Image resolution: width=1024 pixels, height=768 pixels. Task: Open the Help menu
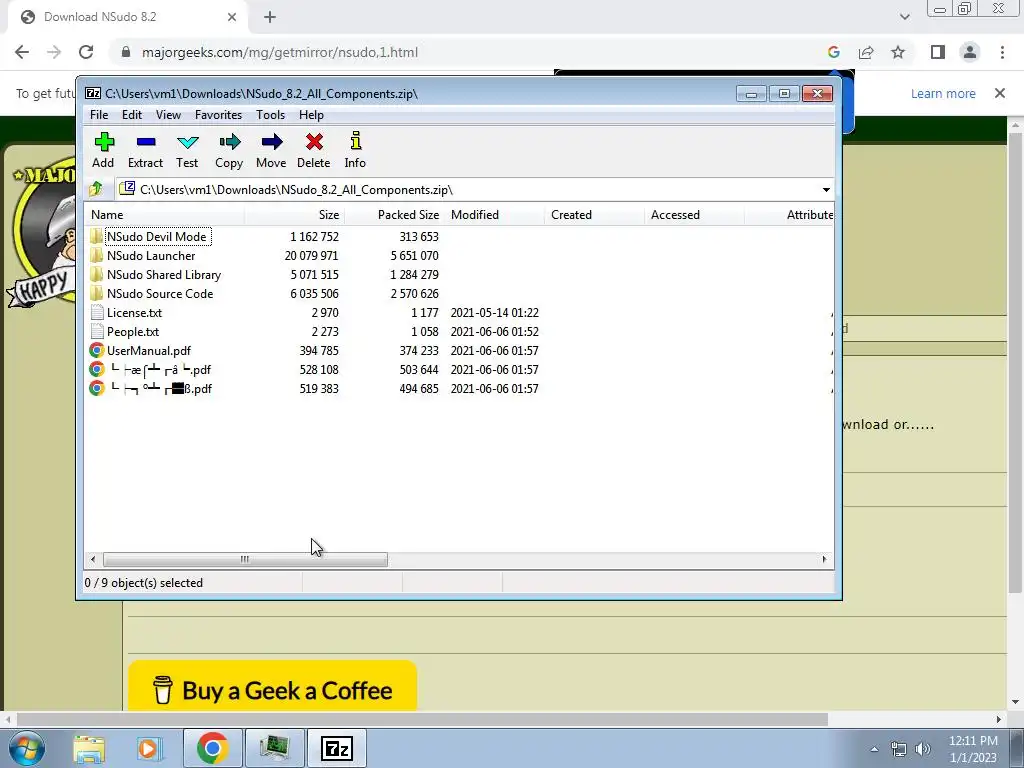point(311,115)
